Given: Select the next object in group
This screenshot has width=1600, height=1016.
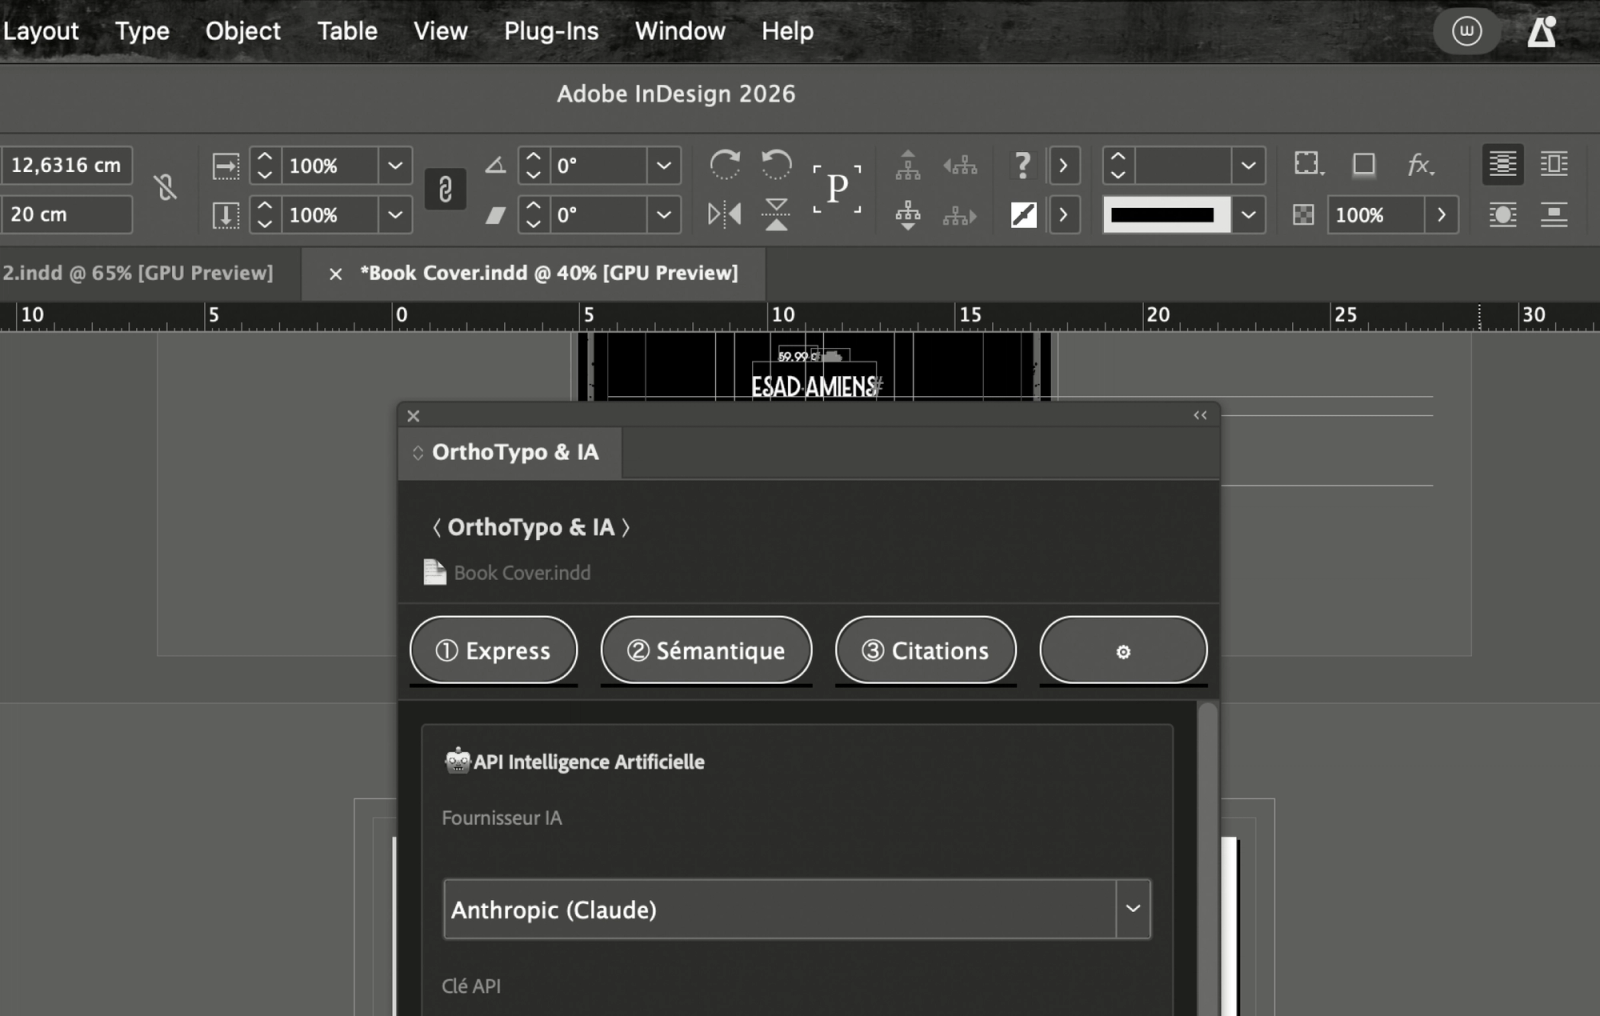Looking at the screenshot, I should coord(960,214).
